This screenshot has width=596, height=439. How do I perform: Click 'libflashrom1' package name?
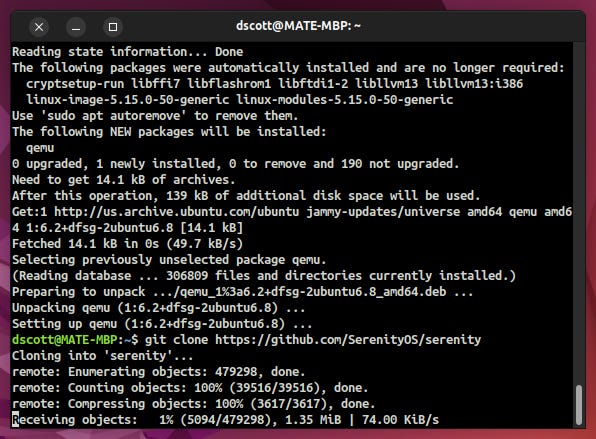pos(229,84)
